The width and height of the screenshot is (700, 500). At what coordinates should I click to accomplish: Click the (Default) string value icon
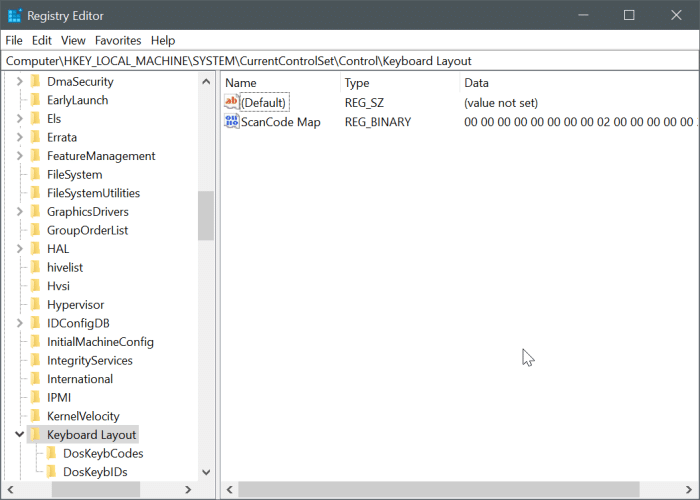tap(232, 103)
